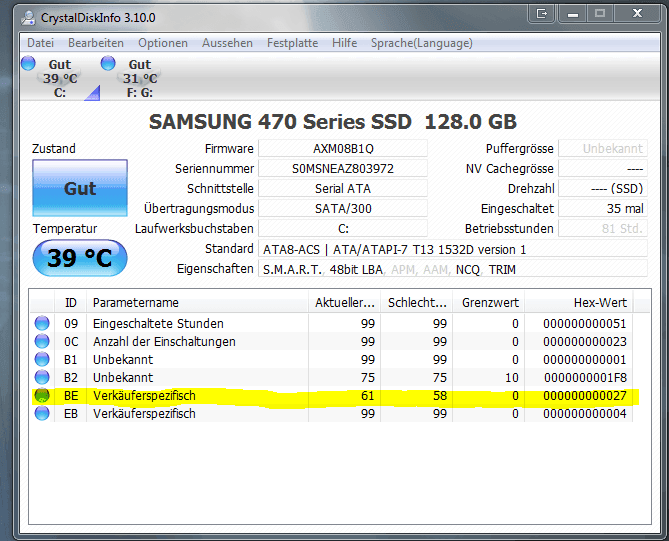Screen dimensions: 669x541
Task: Click the Firmware field AXM08B1Q
Action: (343, 148)
